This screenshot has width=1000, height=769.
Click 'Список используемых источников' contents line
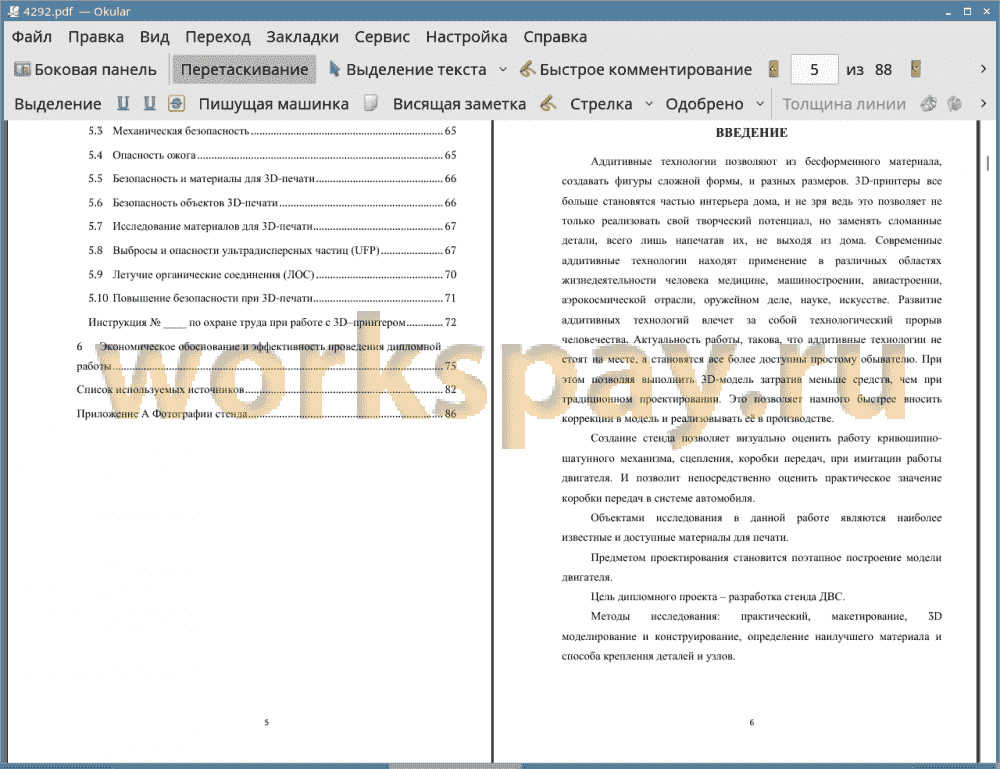tap(267, 390)
